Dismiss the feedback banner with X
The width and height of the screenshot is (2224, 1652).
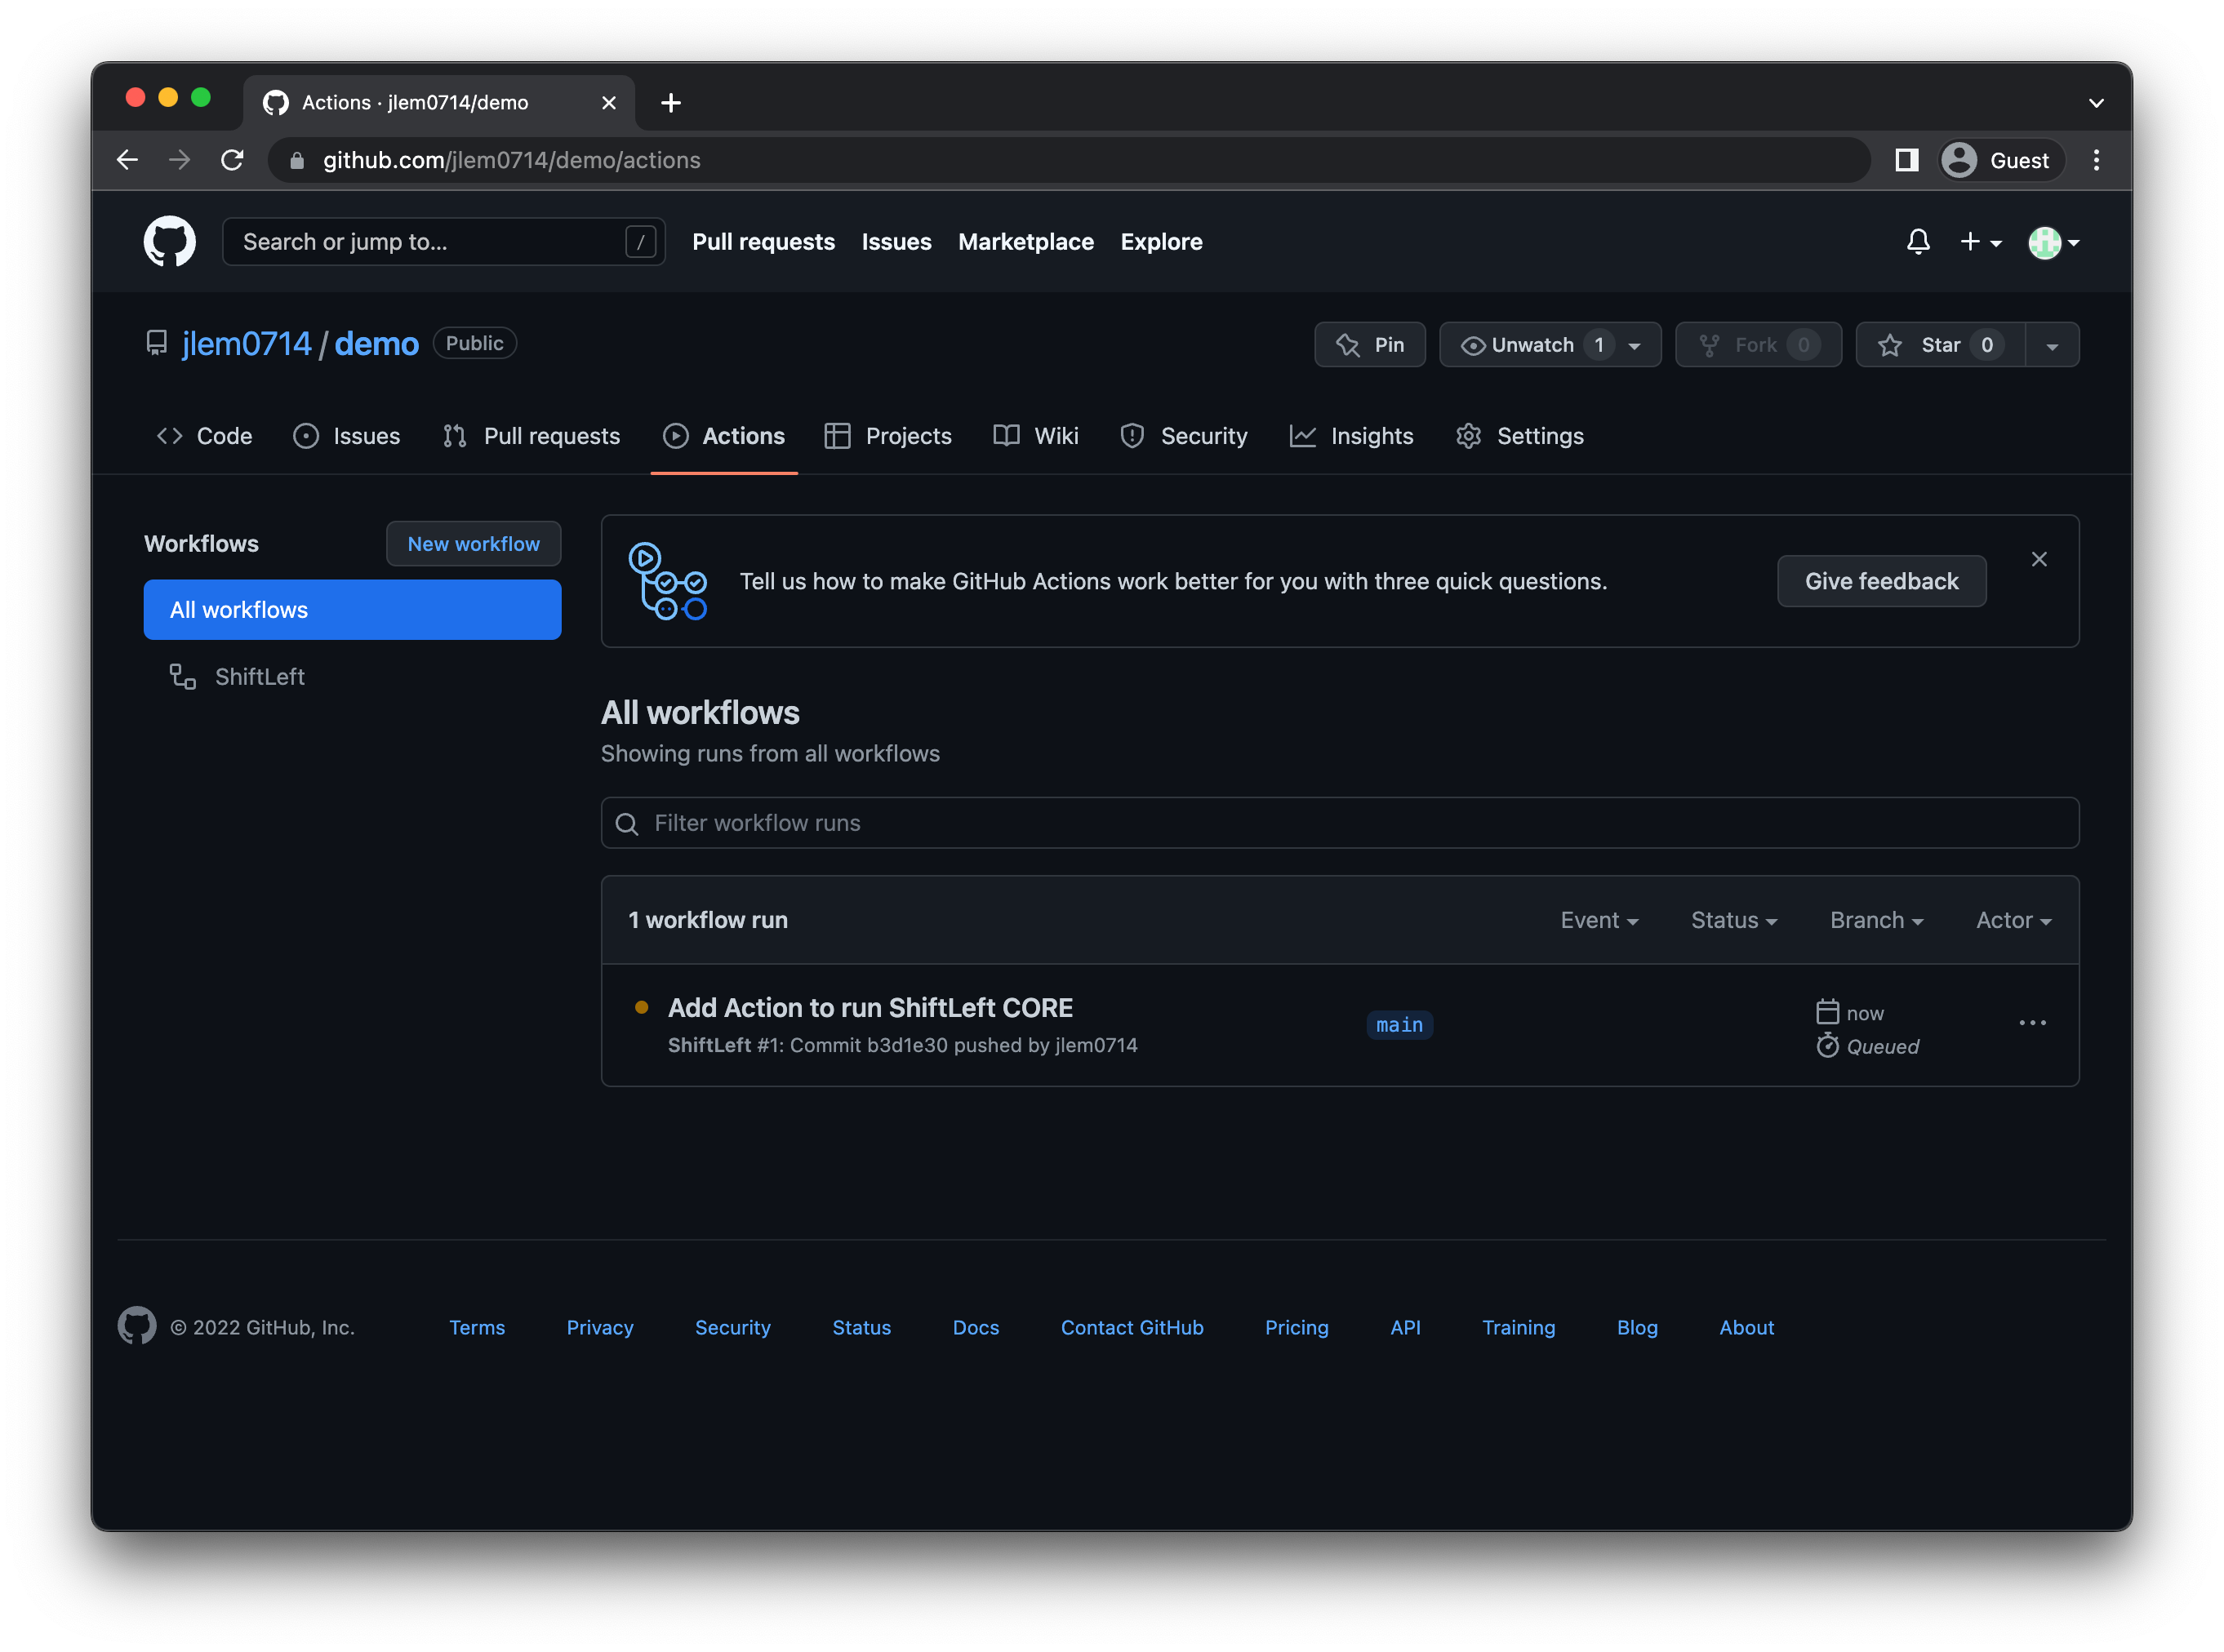[2039, 559]
